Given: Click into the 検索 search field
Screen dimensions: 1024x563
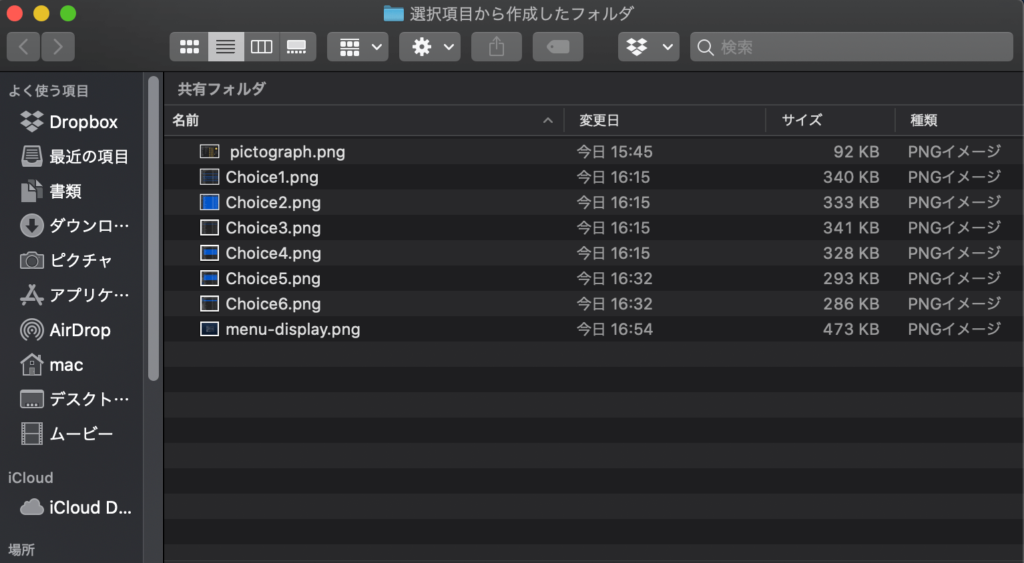Looking at the screenshot, I should [852, 46].
